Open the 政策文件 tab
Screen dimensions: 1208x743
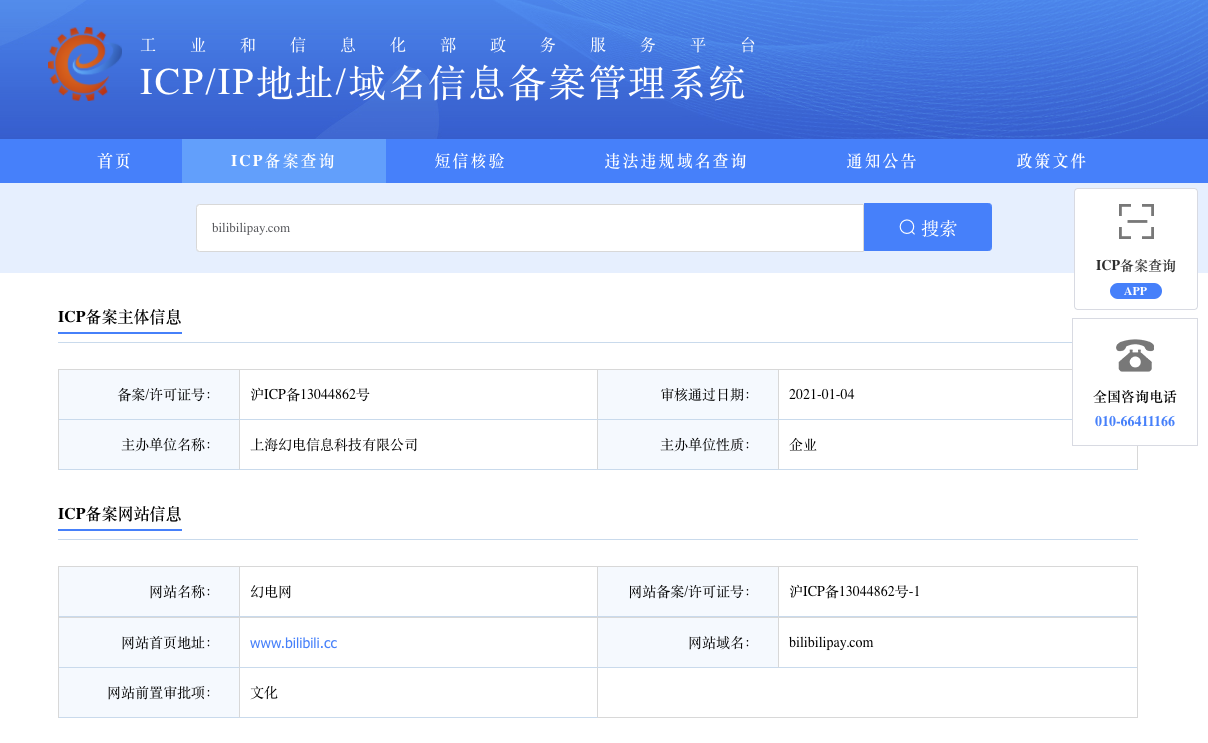(1052, 161)
